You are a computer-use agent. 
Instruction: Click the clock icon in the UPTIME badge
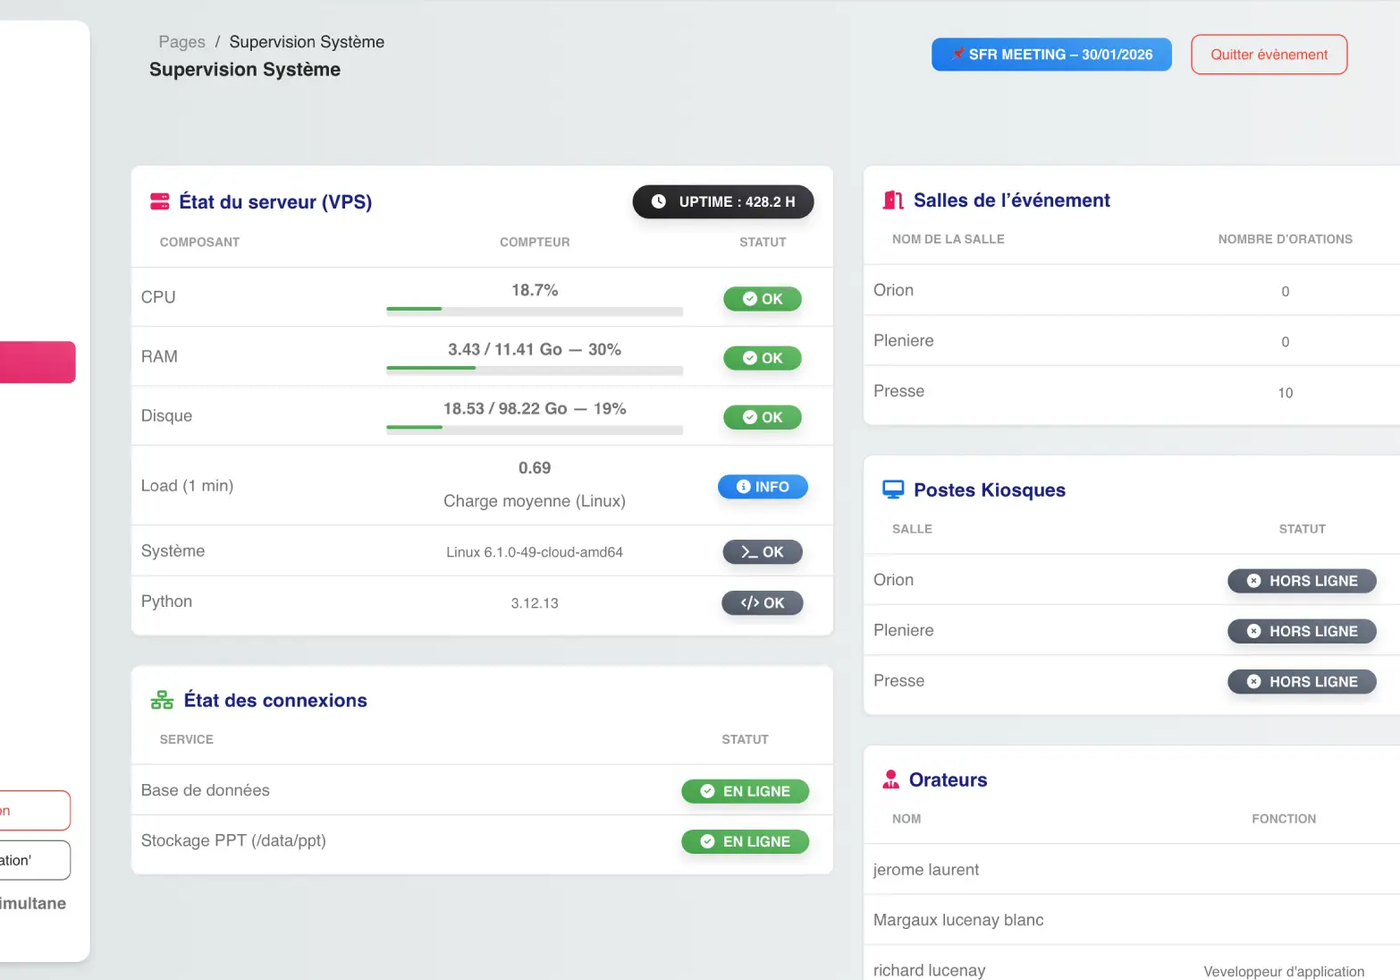point(659,201)
